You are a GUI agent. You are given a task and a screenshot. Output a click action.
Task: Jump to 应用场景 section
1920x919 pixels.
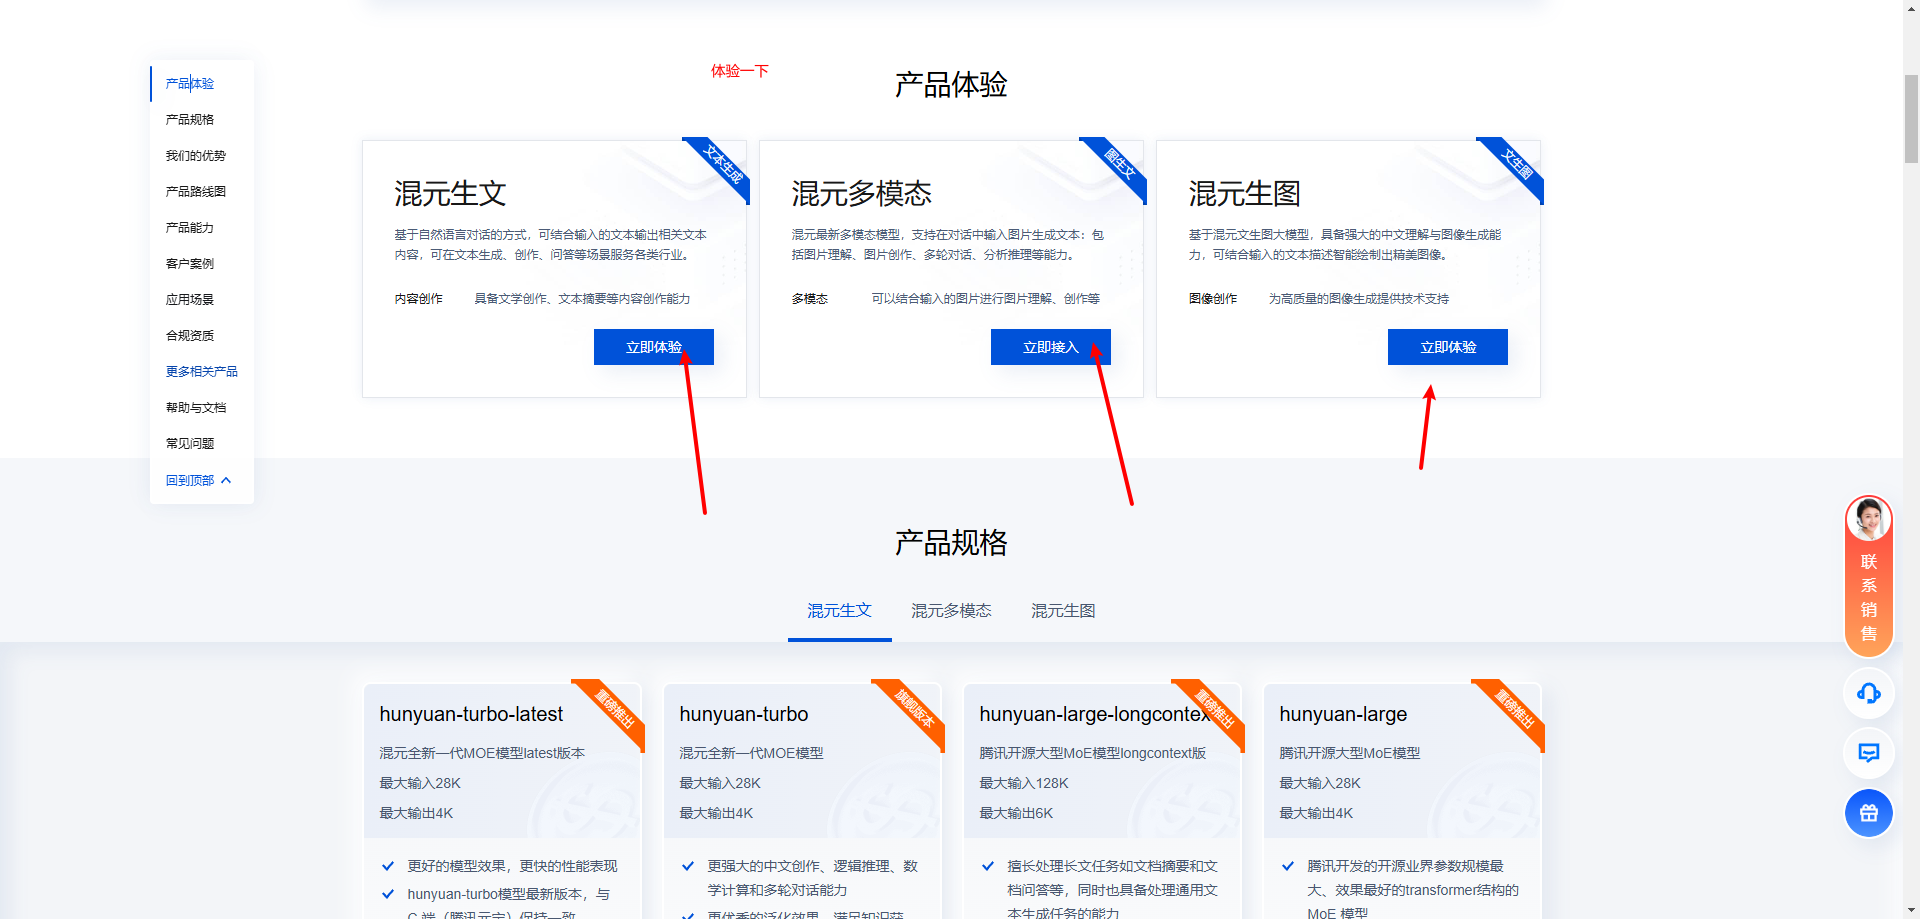coord(190,300)
